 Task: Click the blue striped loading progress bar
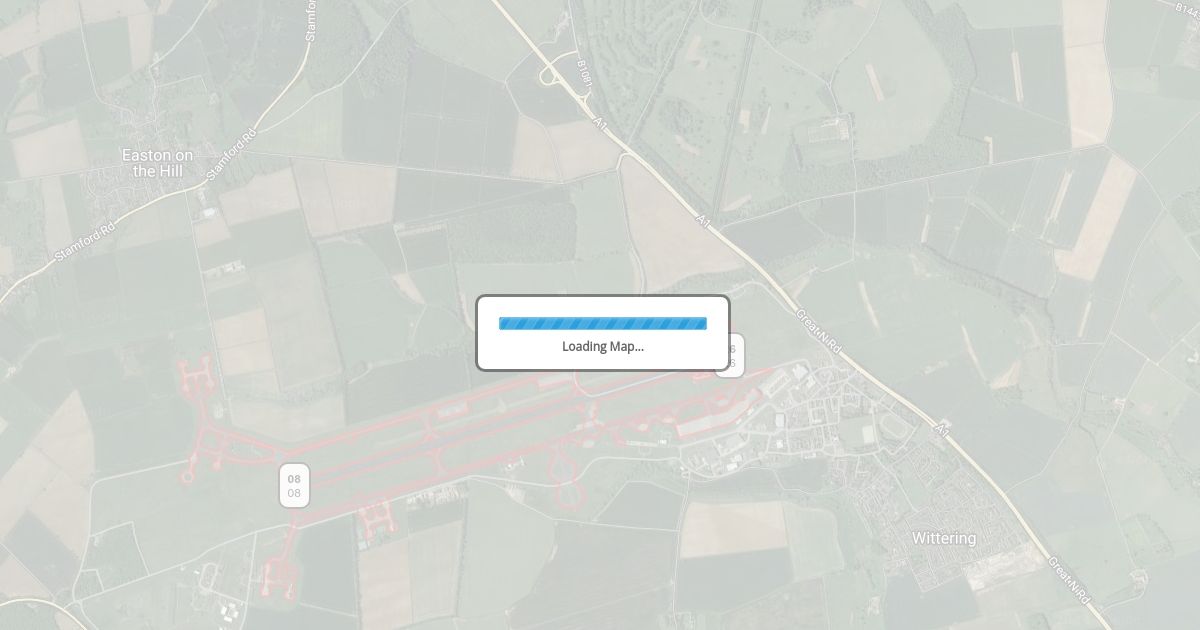click(x=603, y=323)
